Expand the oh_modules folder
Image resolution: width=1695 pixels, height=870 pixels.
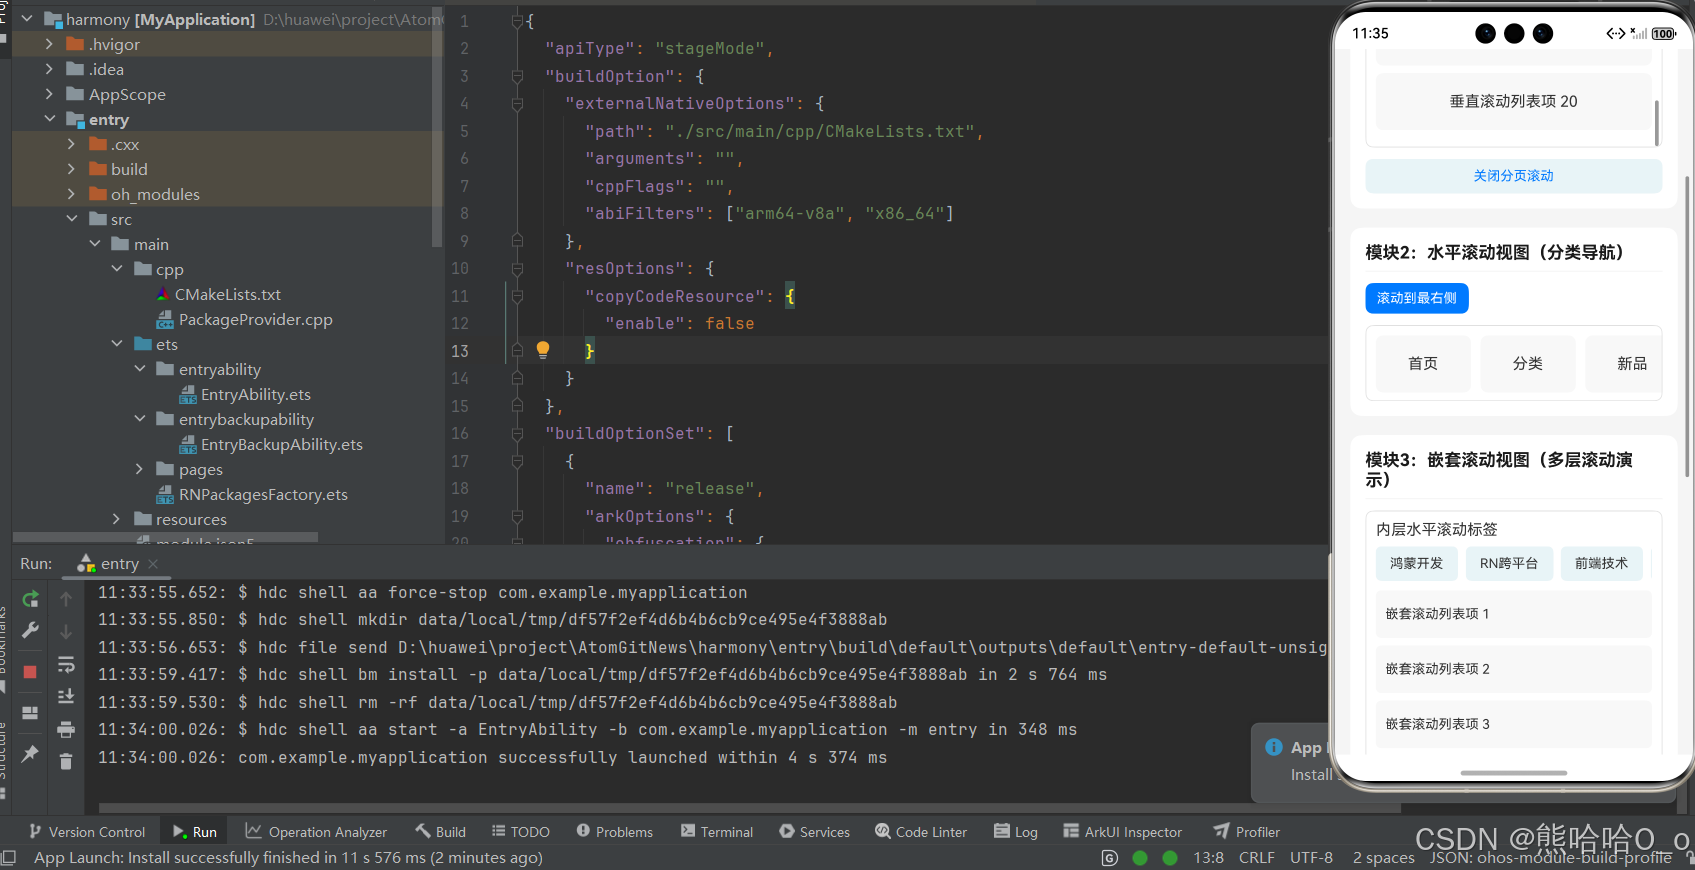tap(71, 194)
